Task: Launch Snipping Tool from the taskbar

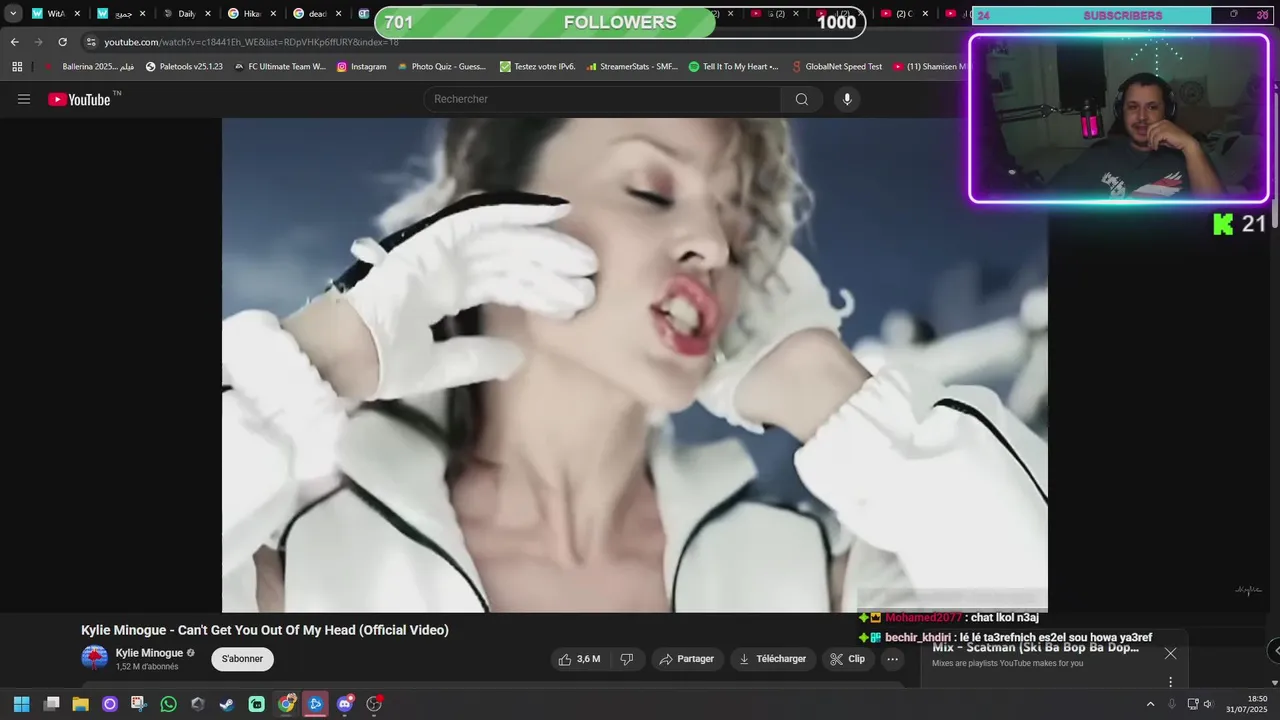Action: coord(139,704)
